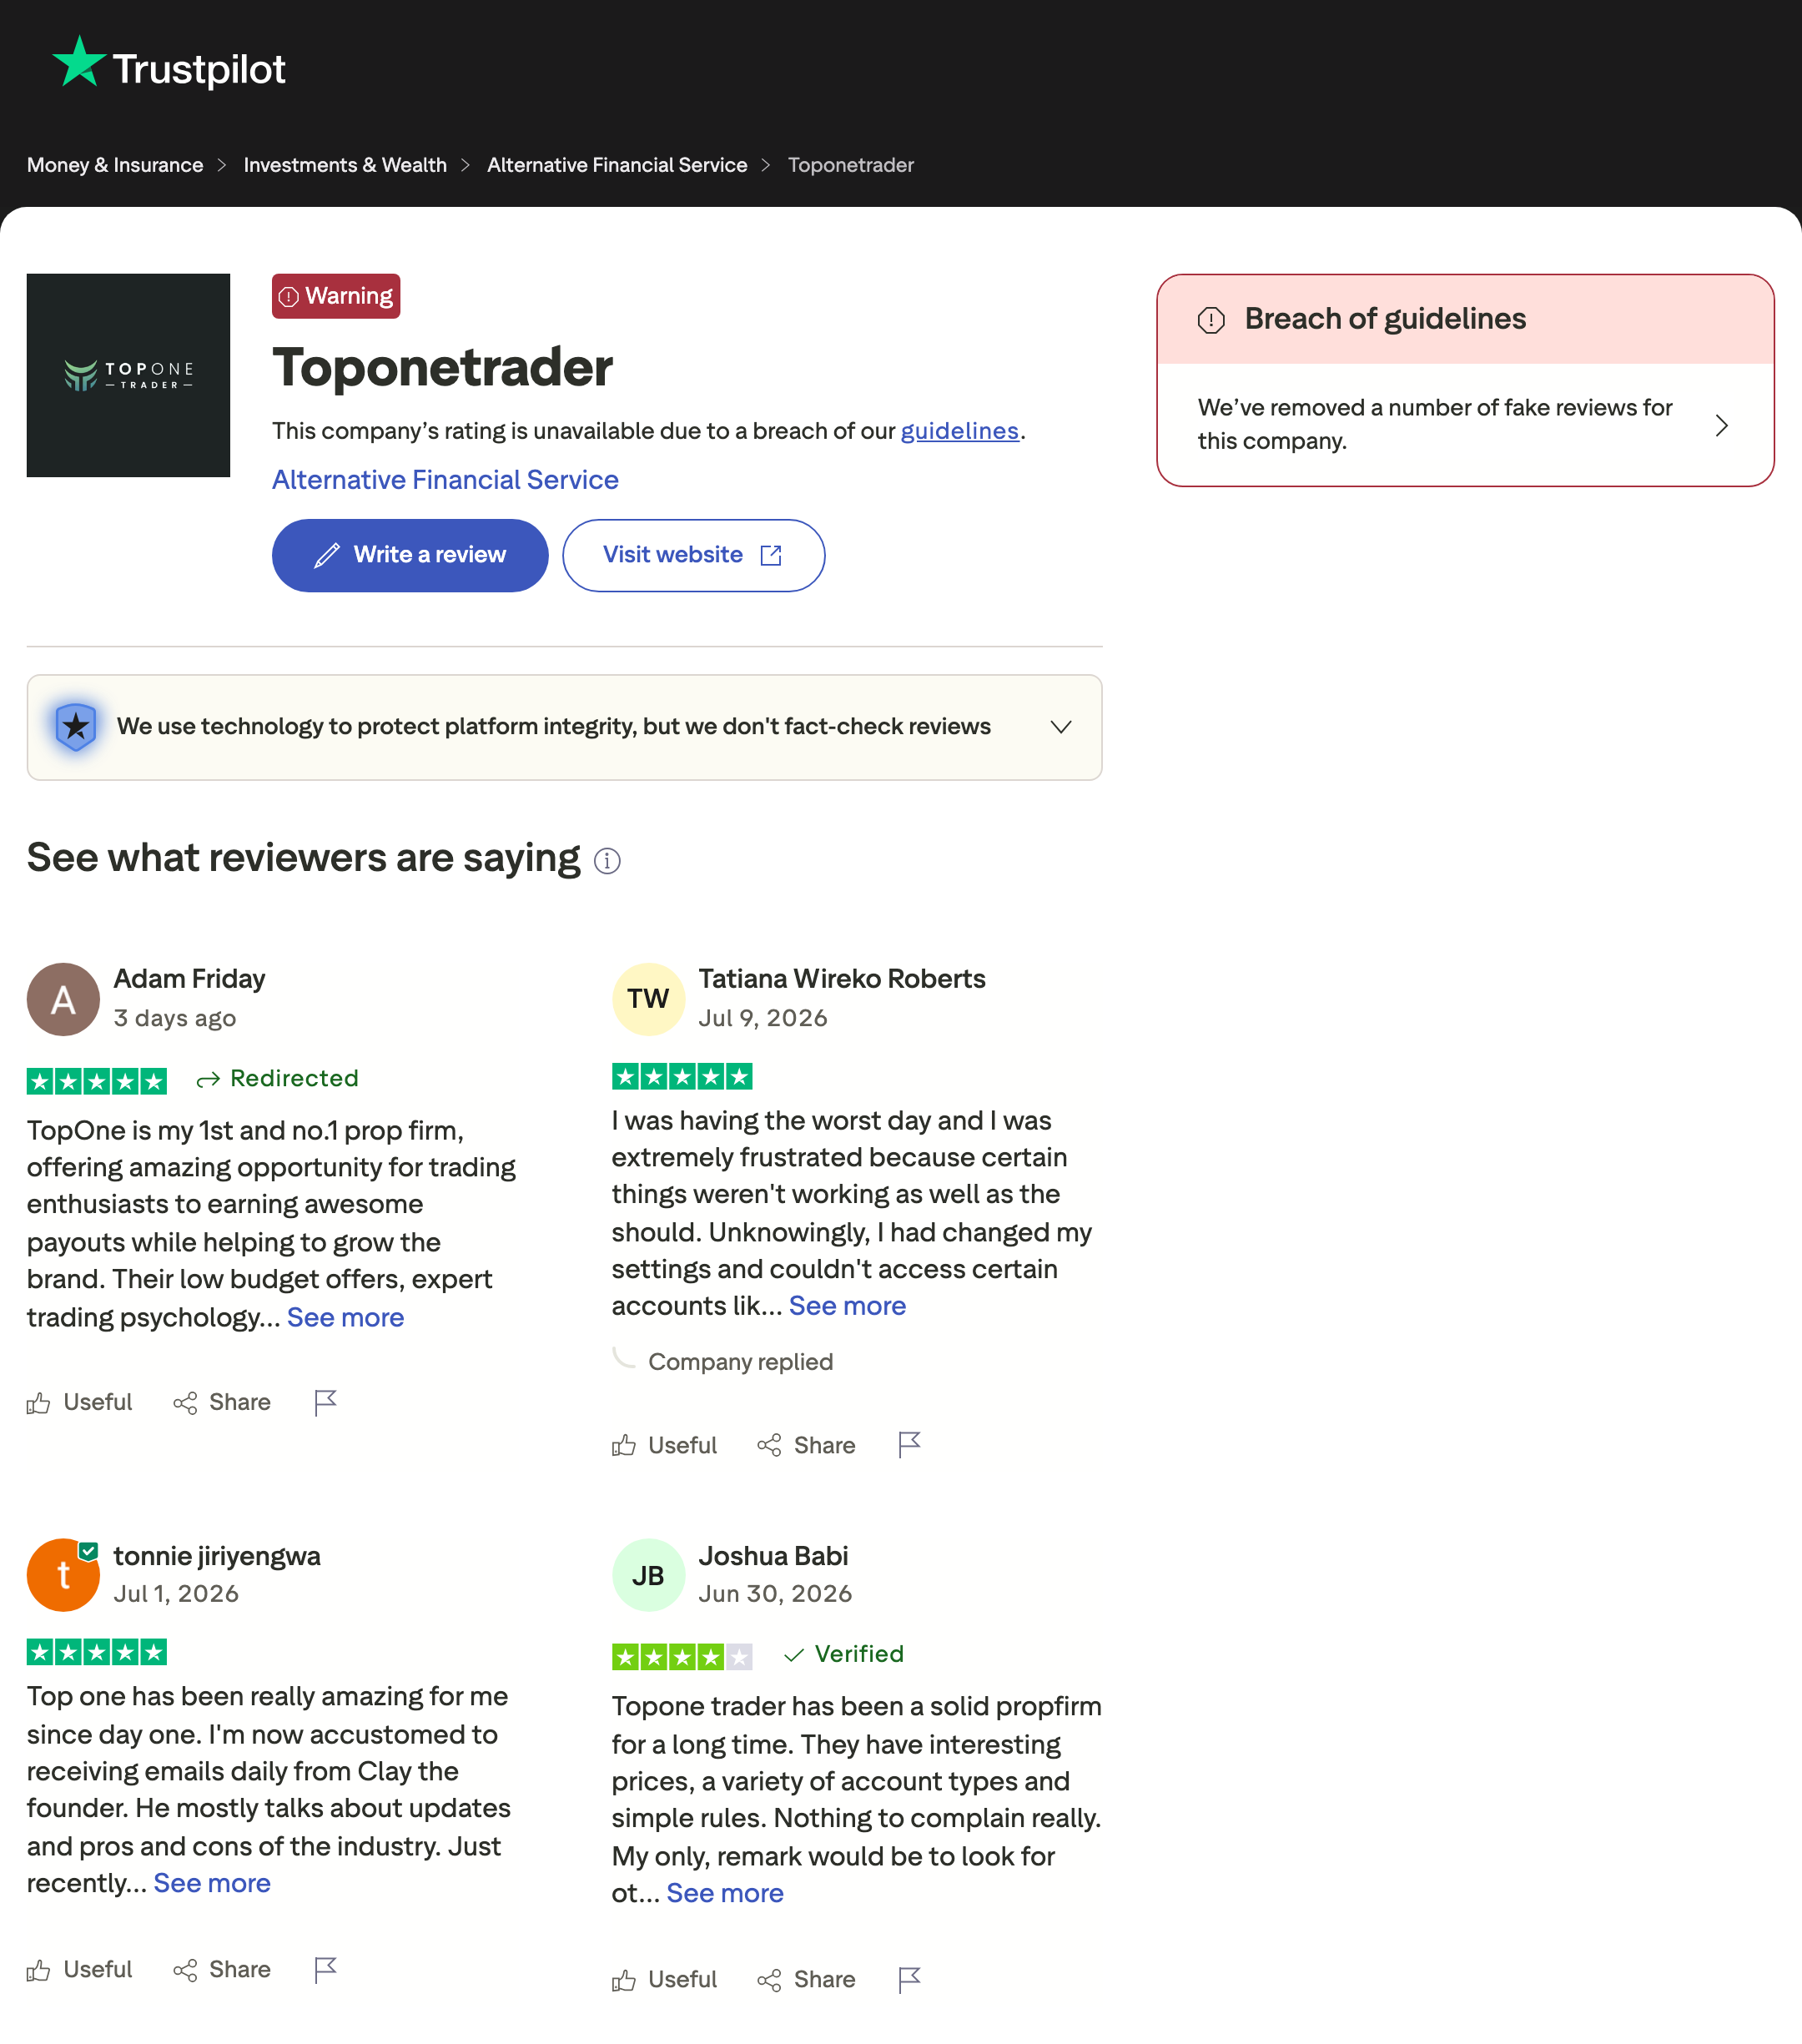Open Alternative Financial Service breadcrumb
Screen dimensions: 1802x2044
(x=617, y=165)
